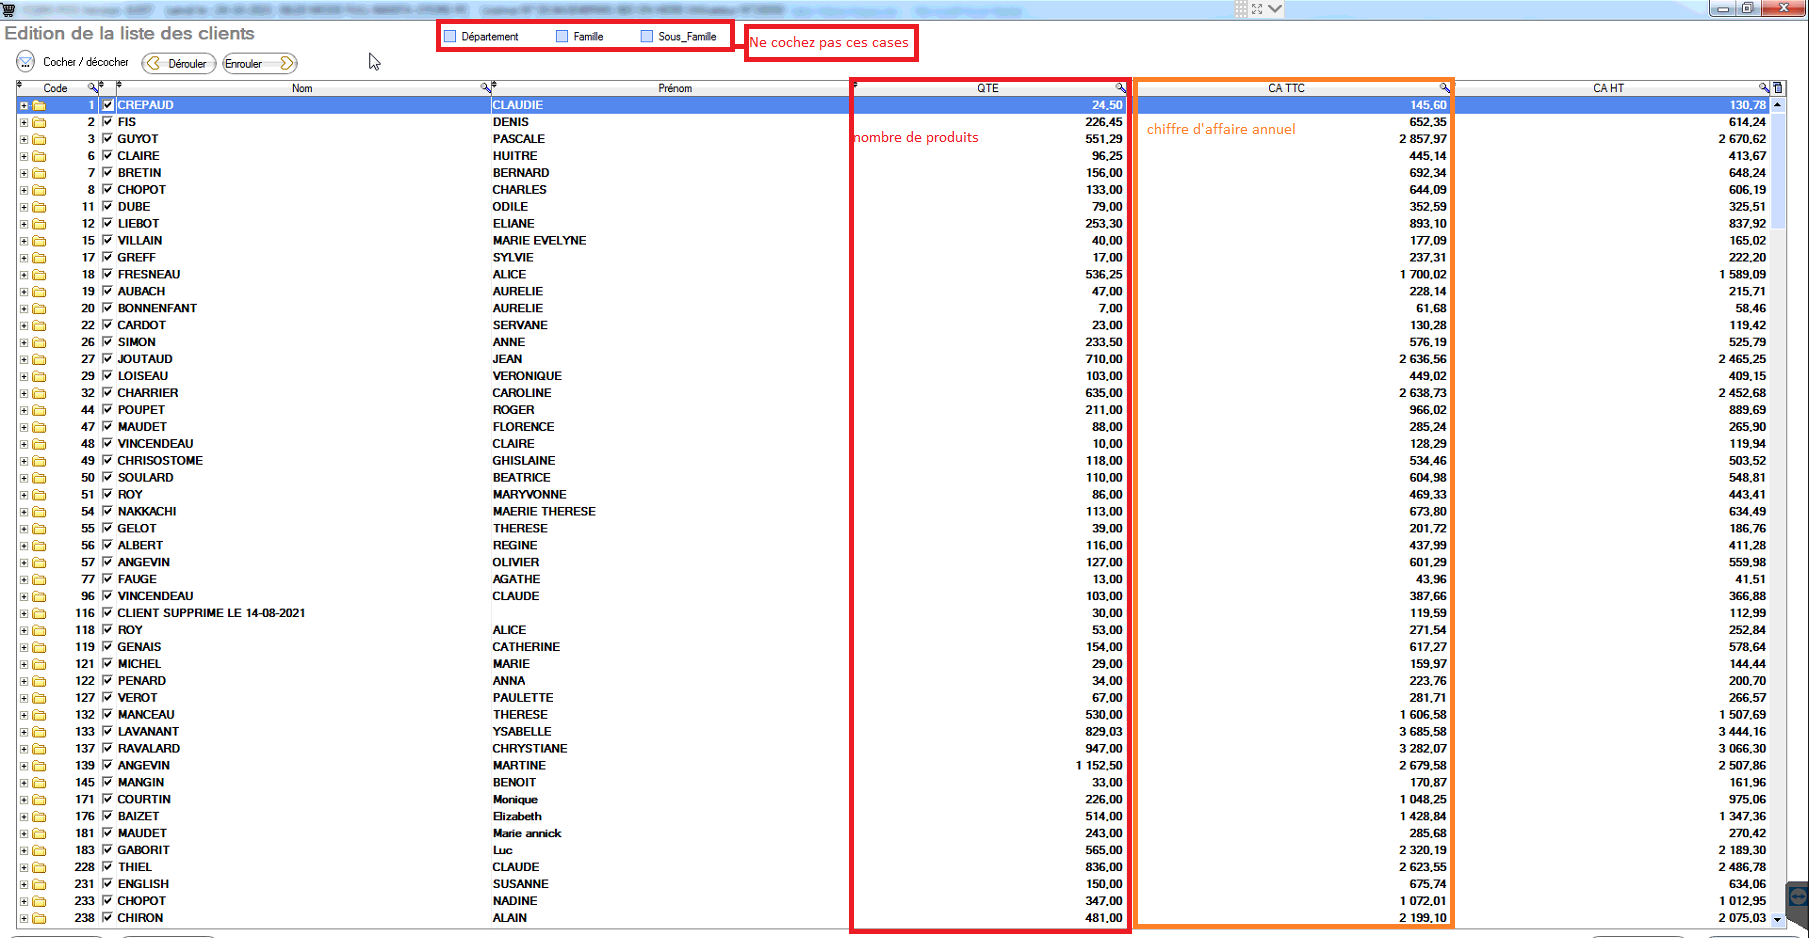Click the search magnifier in Nom column header
This screenshot has width=1809, height=938.
(486, 88)
